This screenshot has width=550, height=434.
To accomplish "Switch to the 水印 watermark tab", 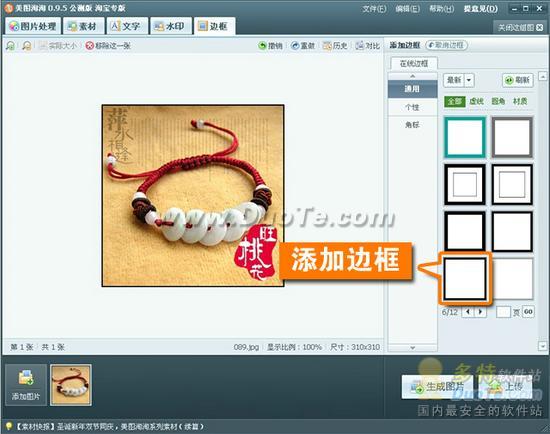I will click(171, 26).
